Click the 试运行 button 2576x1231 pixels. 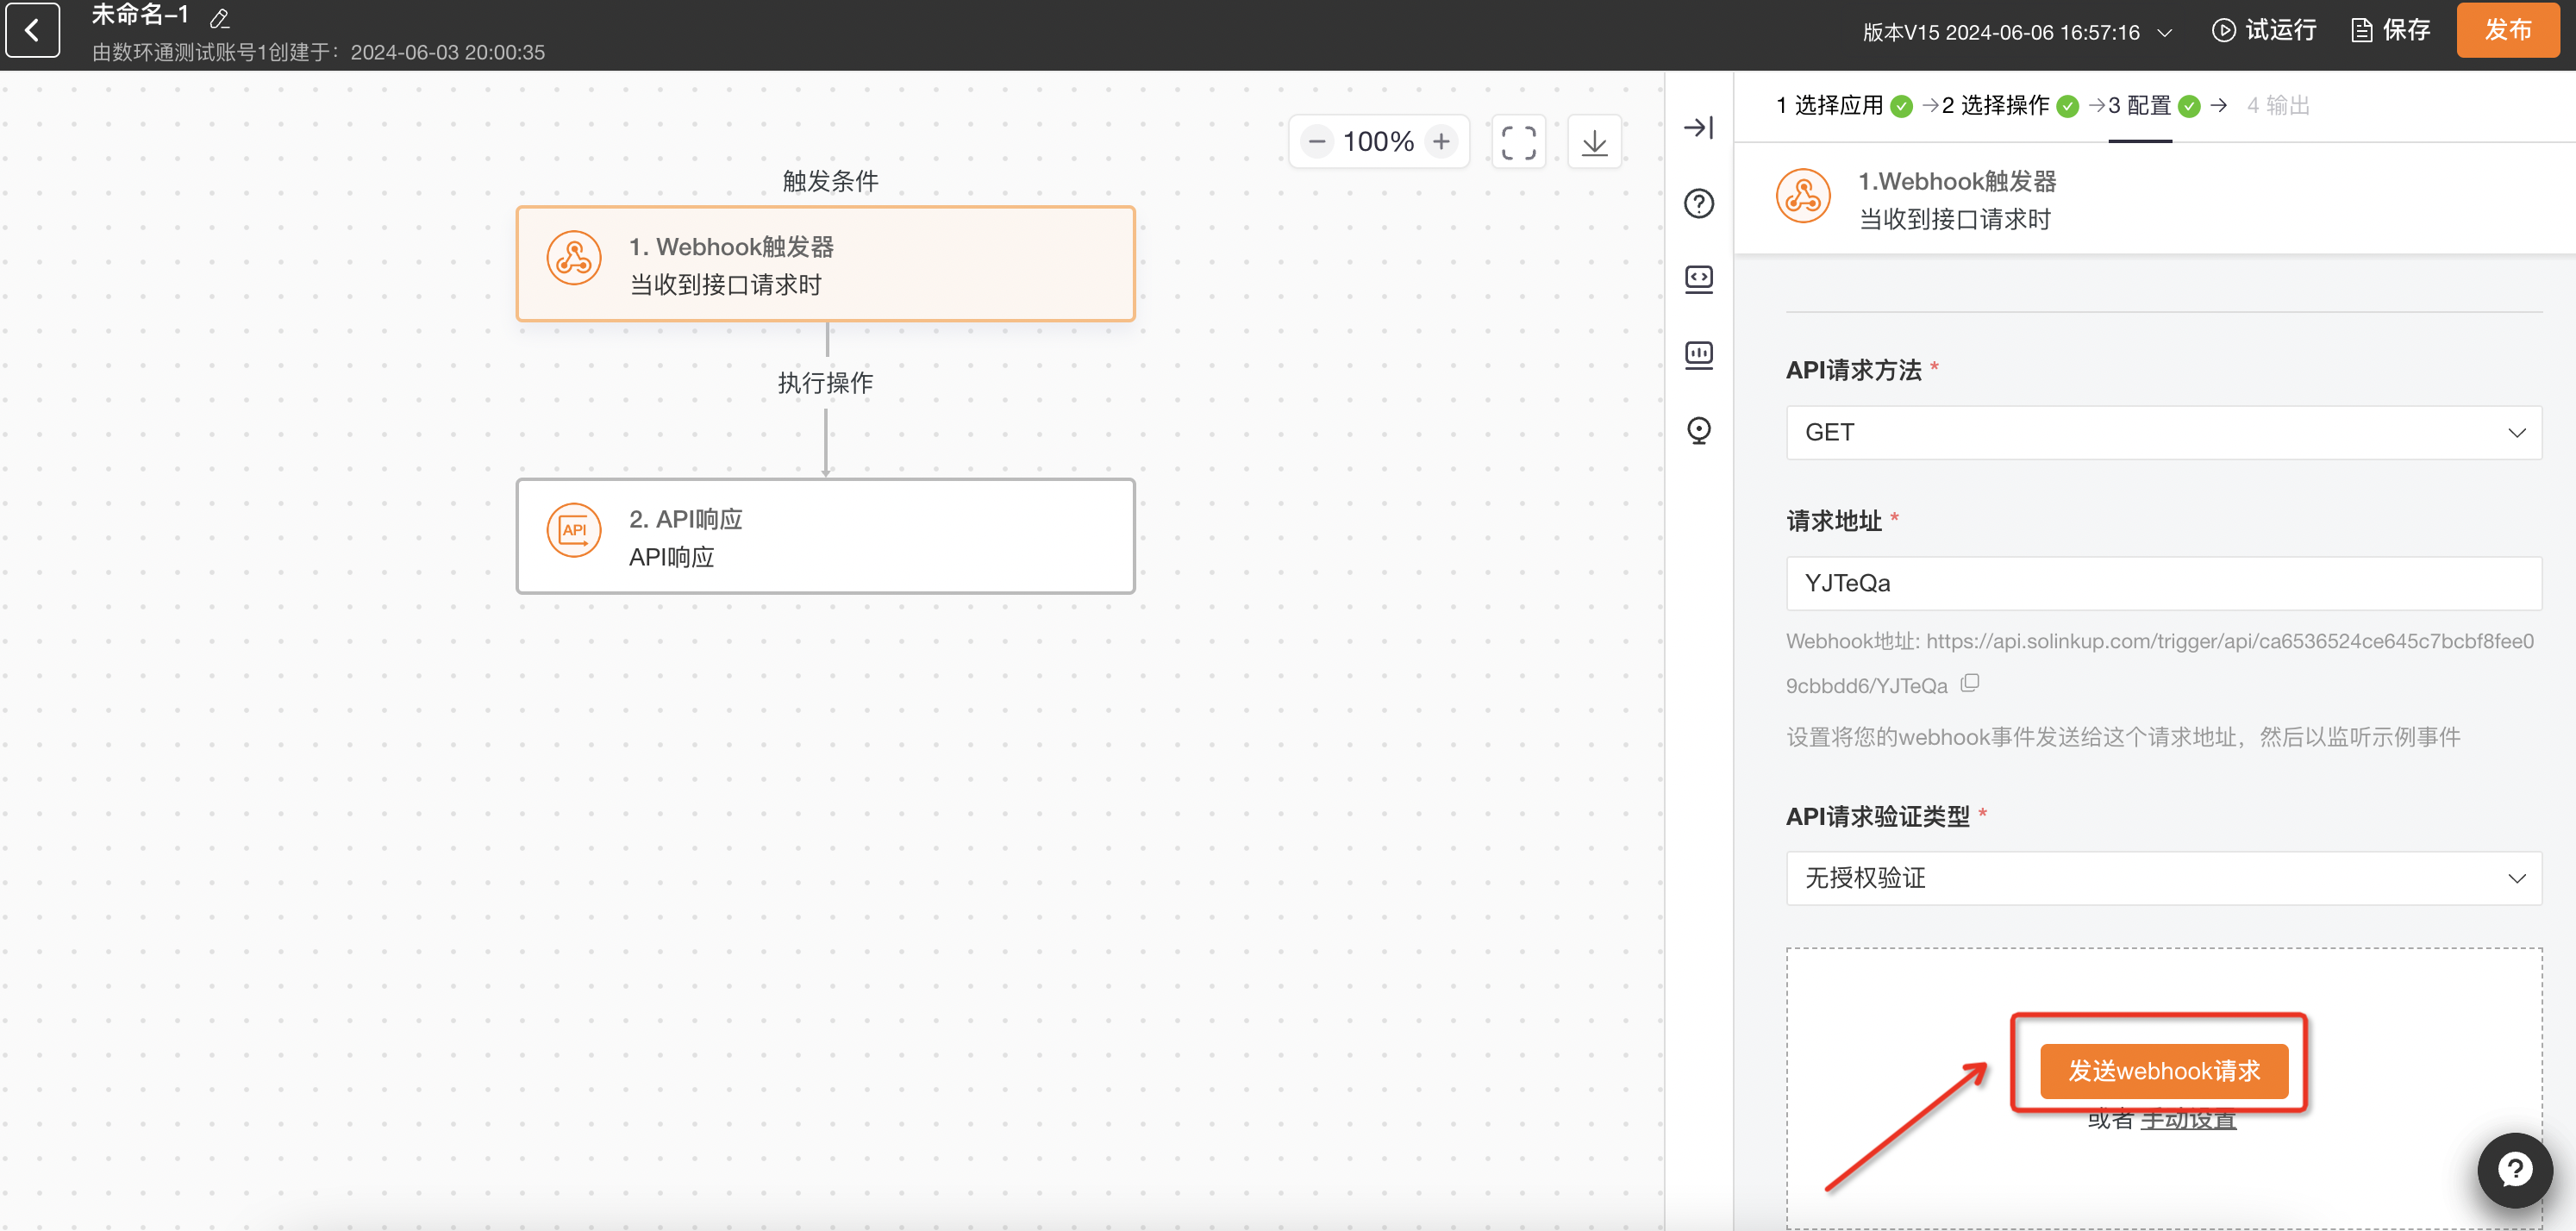[x=2264, y=30]
